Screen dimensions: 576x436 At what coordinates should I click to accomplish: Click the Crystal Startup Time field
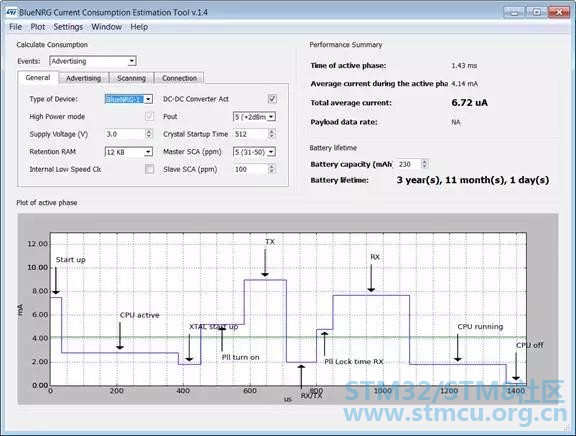(x=251, y=134)
